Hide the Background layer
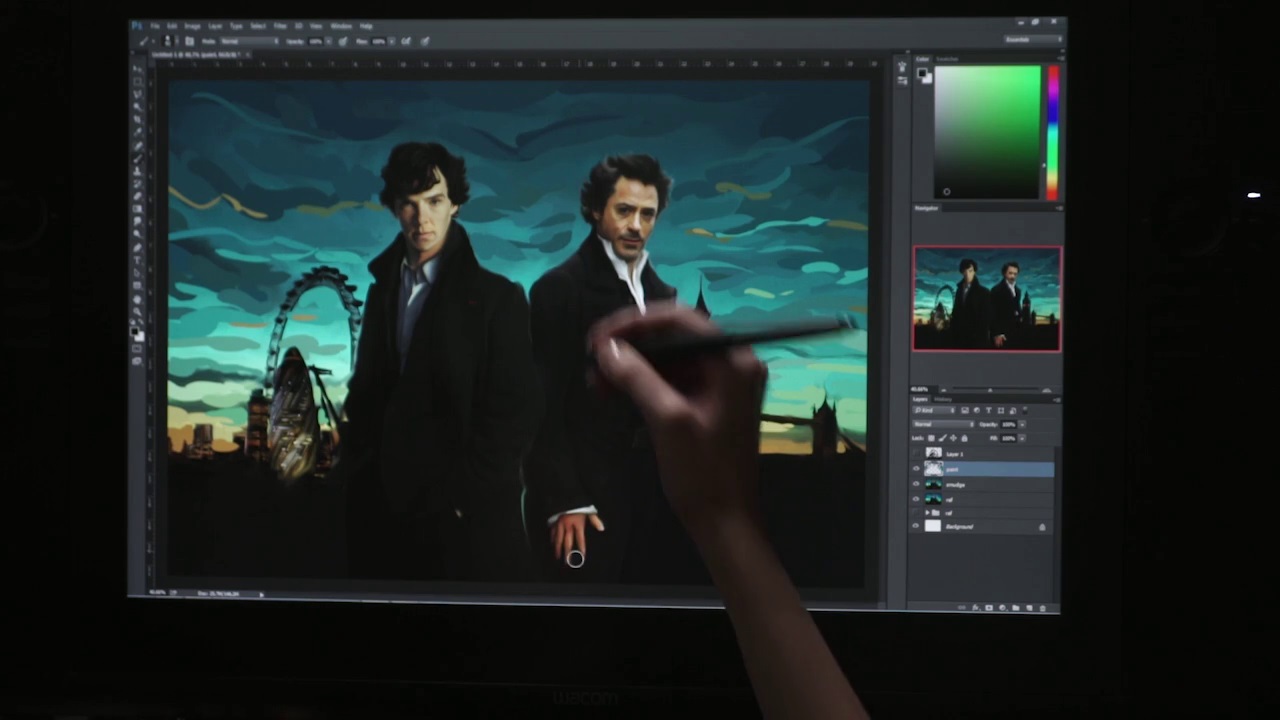The width and height of the screenshot is (1280, 720). tap(916, 525)
